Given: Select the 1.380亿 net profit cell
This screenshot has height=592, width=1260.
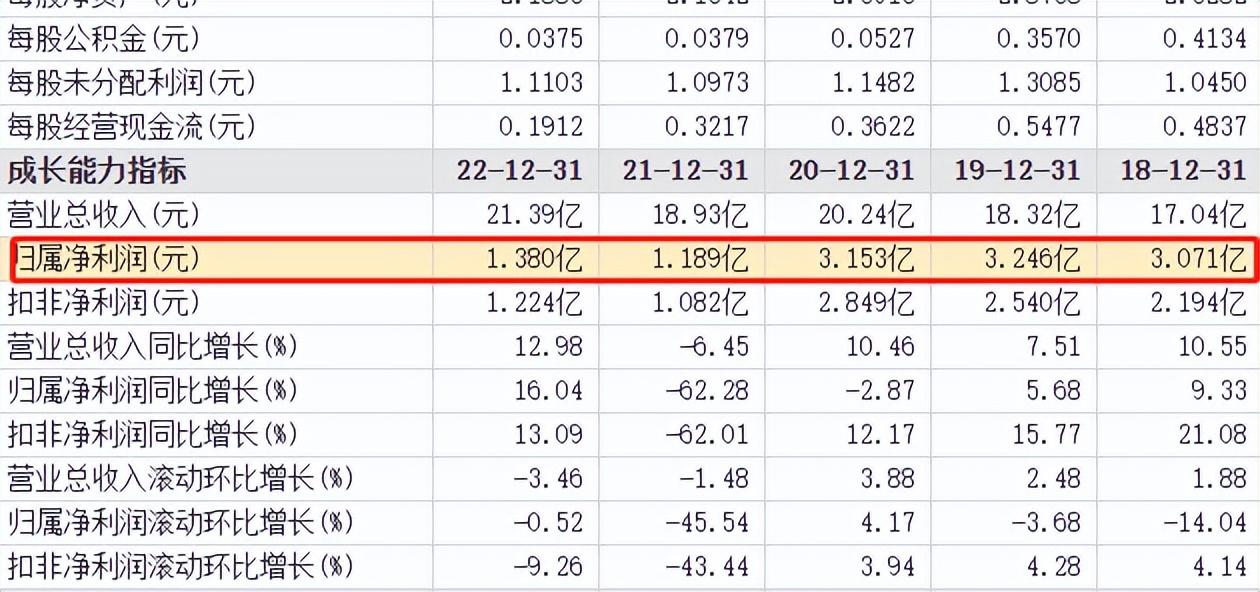Looking at the screenshot, I should pyautogui.click(x=535, y=259).
